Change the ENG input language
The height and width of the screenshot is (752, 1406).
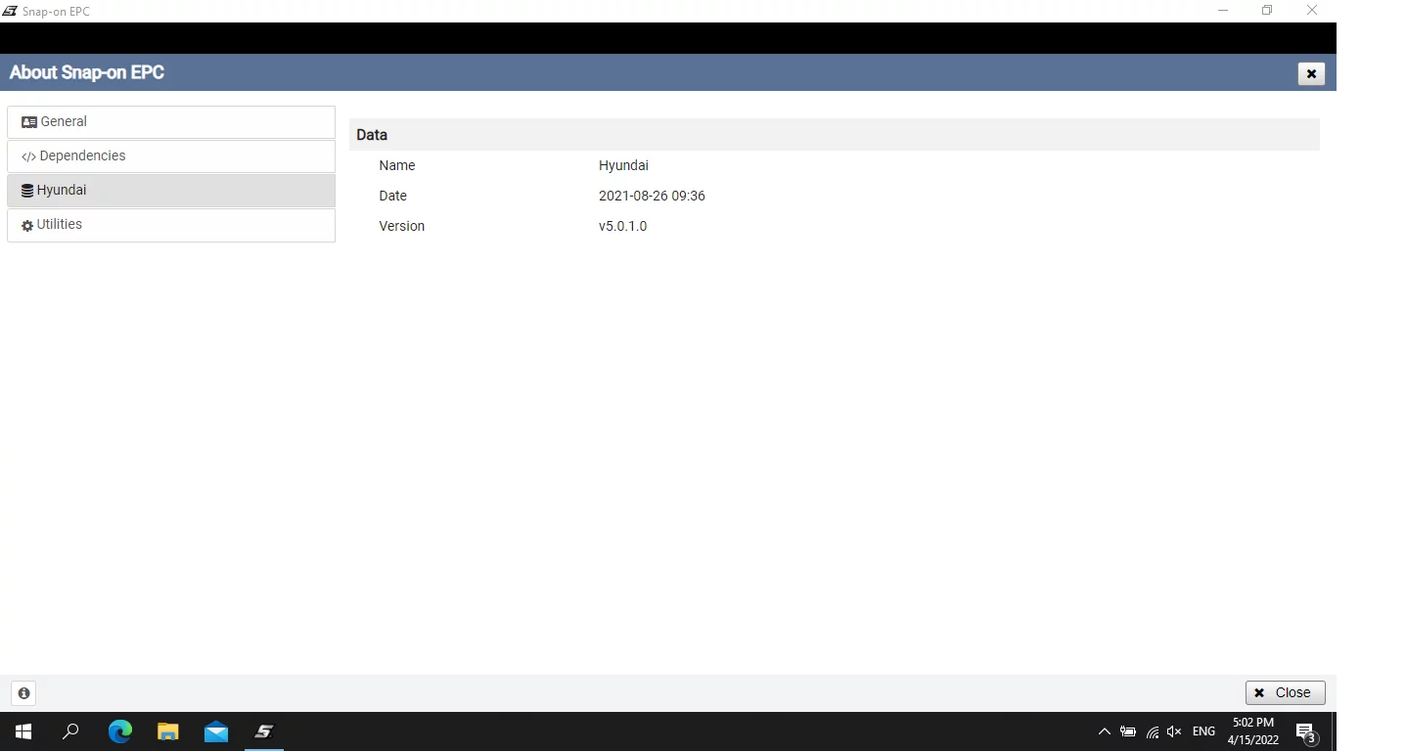[x=1204, y=732]
